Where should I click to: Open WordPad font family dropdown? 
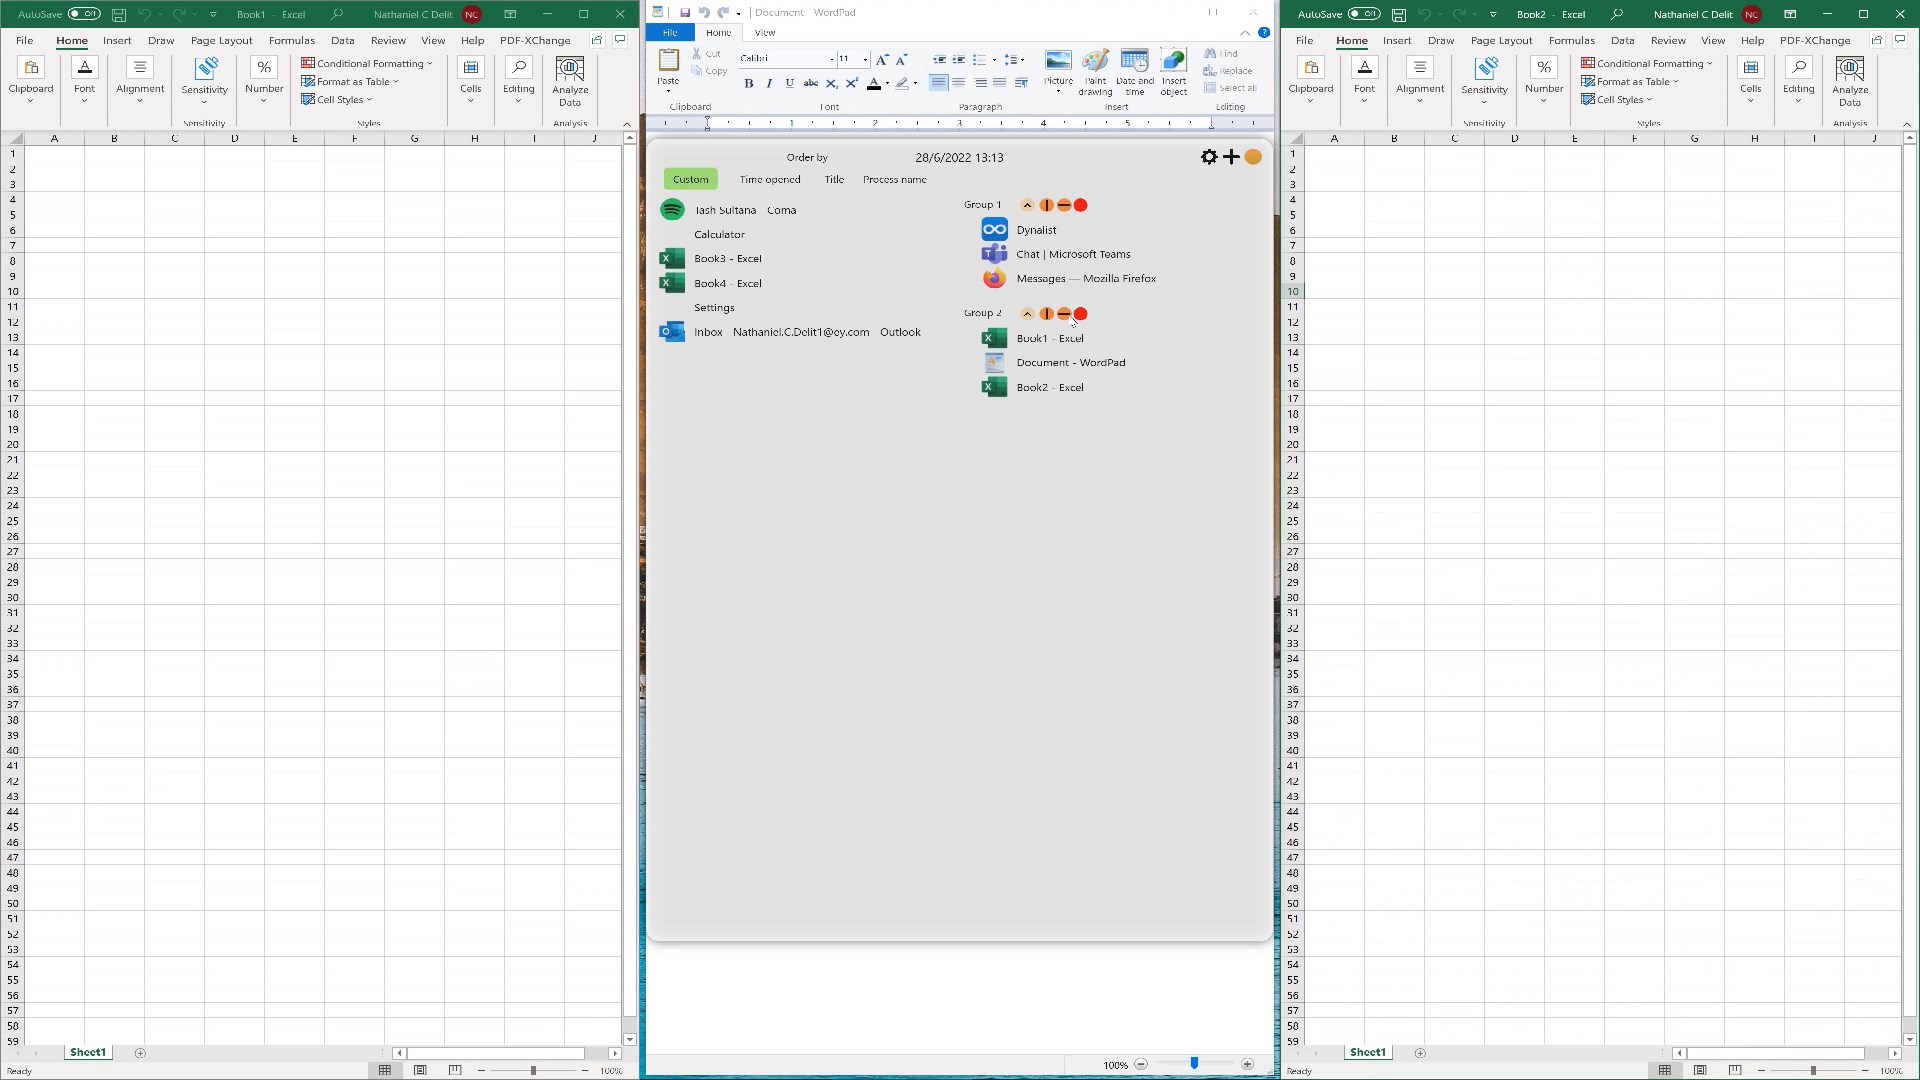point(830,60)
